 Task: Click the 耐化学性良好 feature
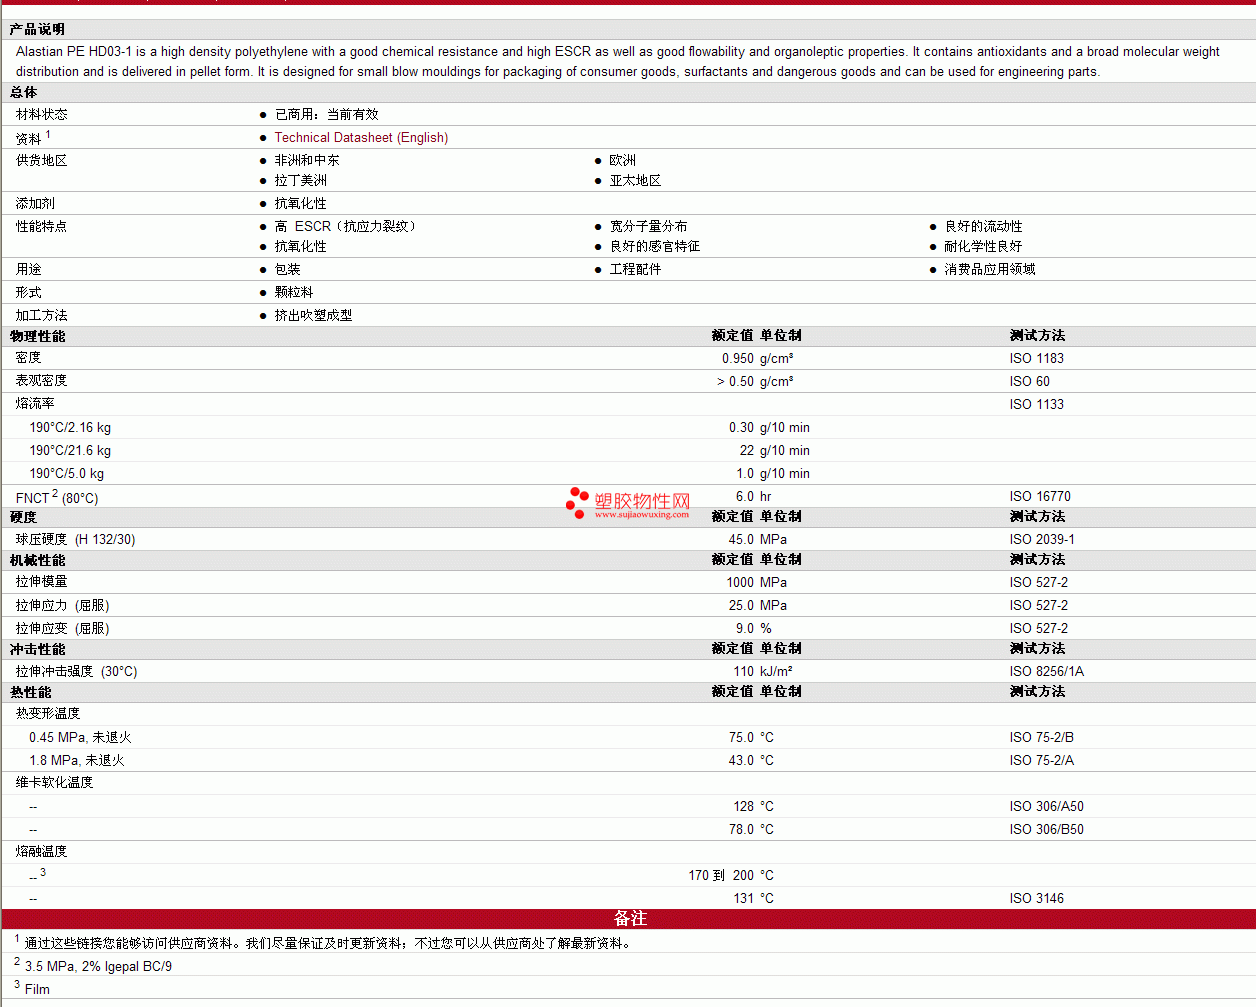click(x=984, y=247)
